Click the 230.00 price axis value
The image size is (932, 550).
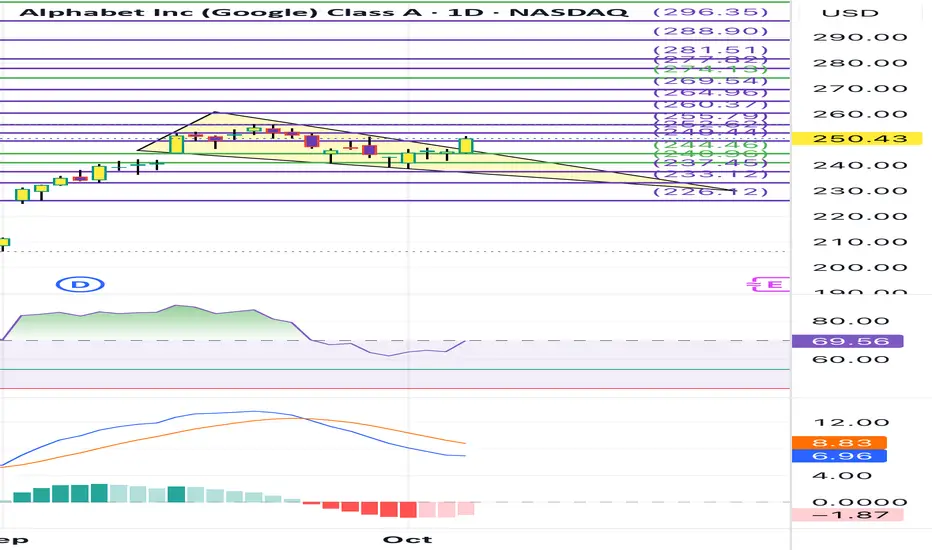(860, 191)
